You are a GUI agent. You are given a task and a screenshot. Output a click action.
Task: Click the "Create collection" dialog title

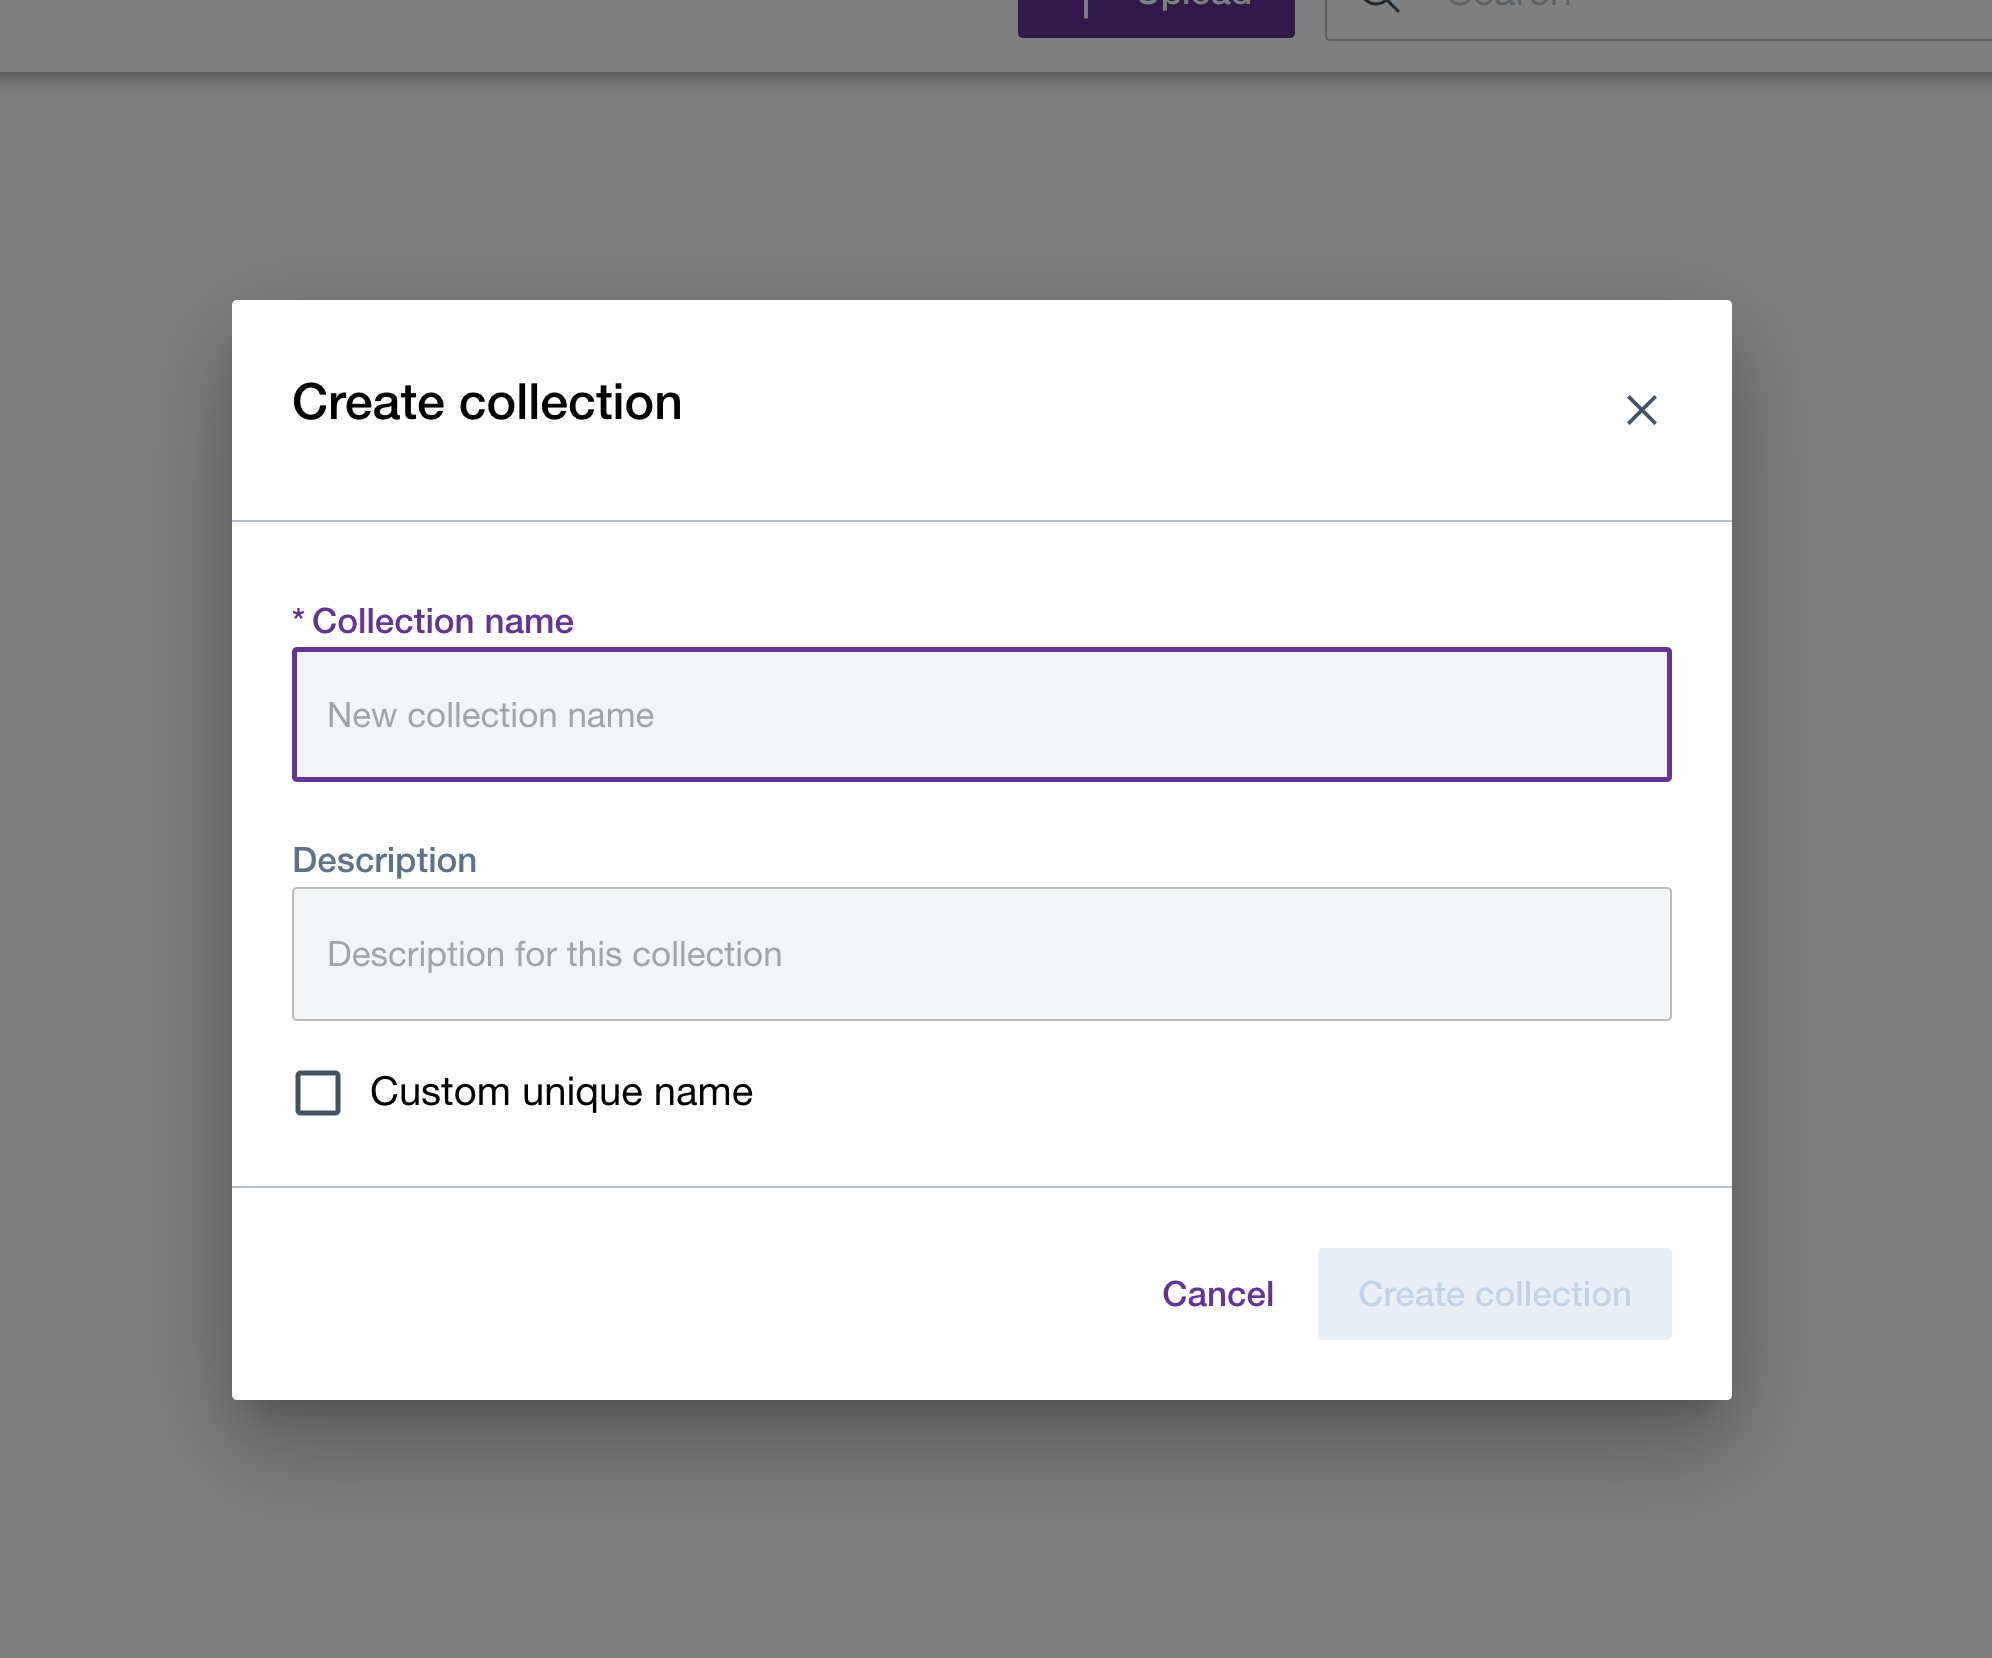click(487, 402)
